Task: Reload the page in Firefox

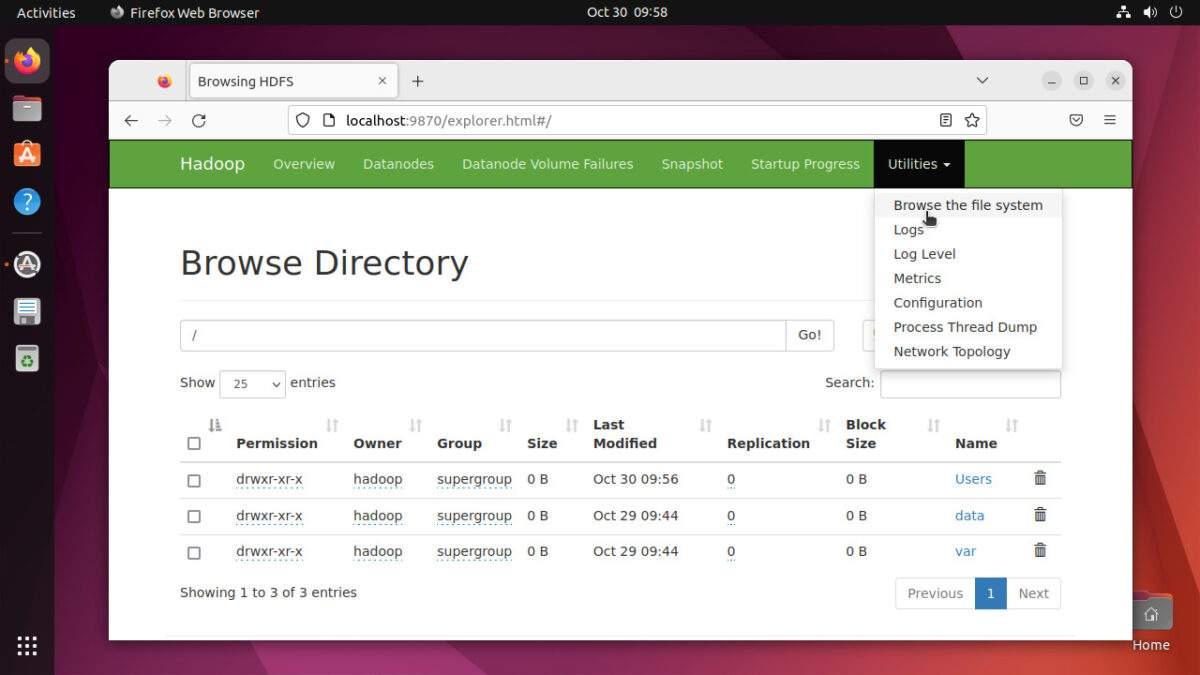Action: tap(198, 120)
